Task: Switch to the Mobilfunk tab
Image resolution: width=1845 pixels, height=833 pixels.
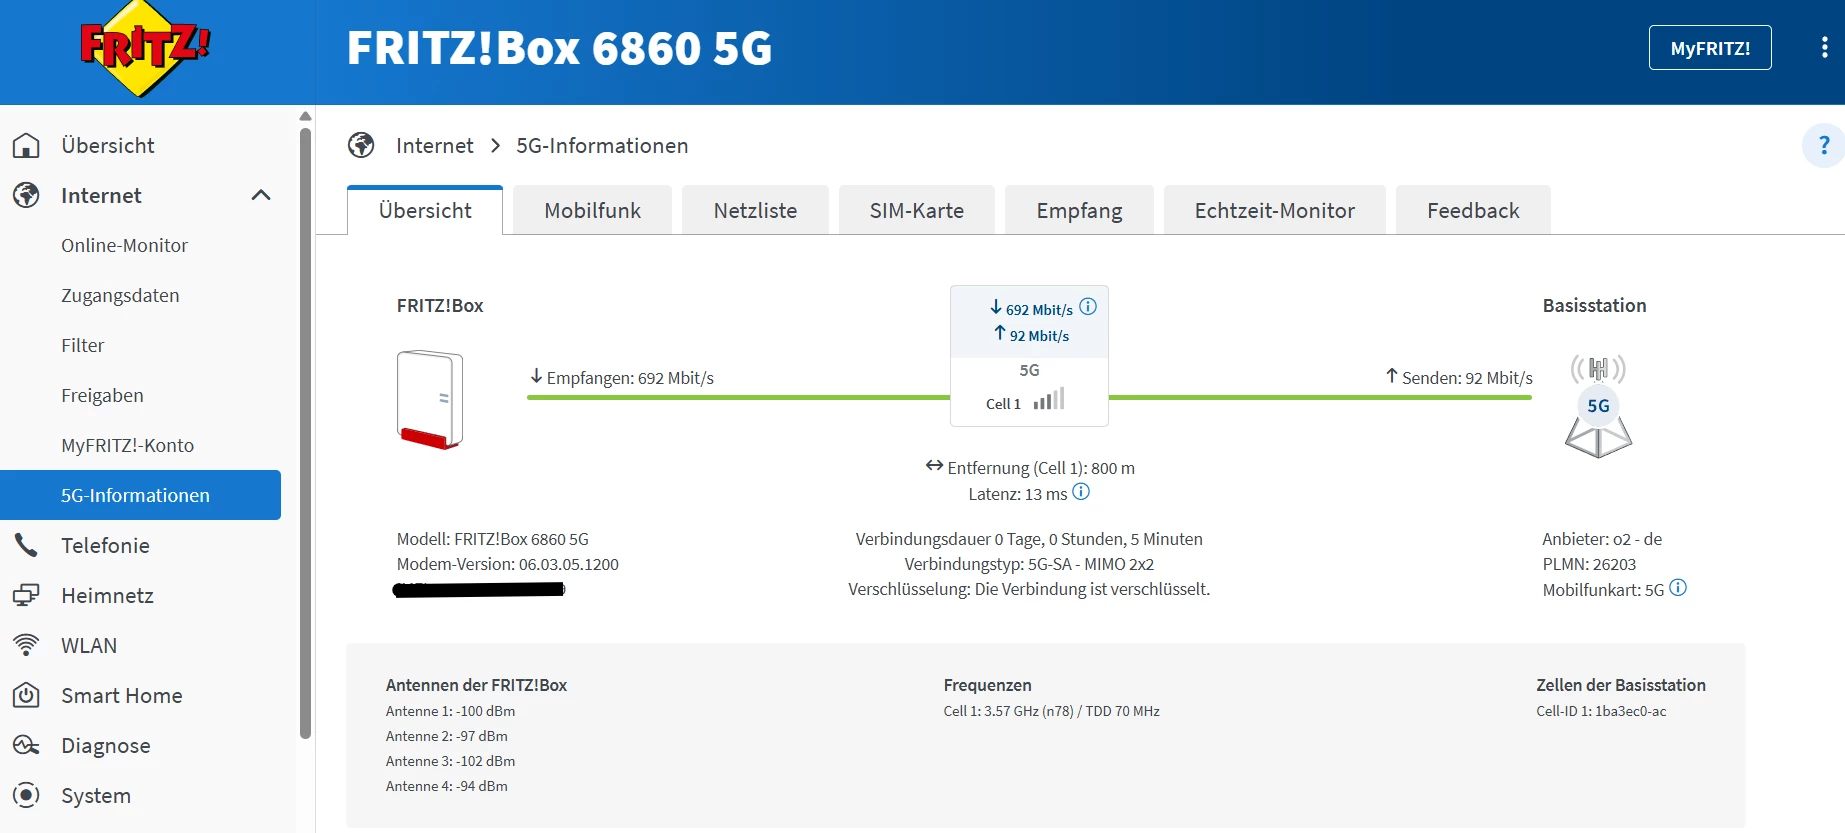Action: click(593, 210)
